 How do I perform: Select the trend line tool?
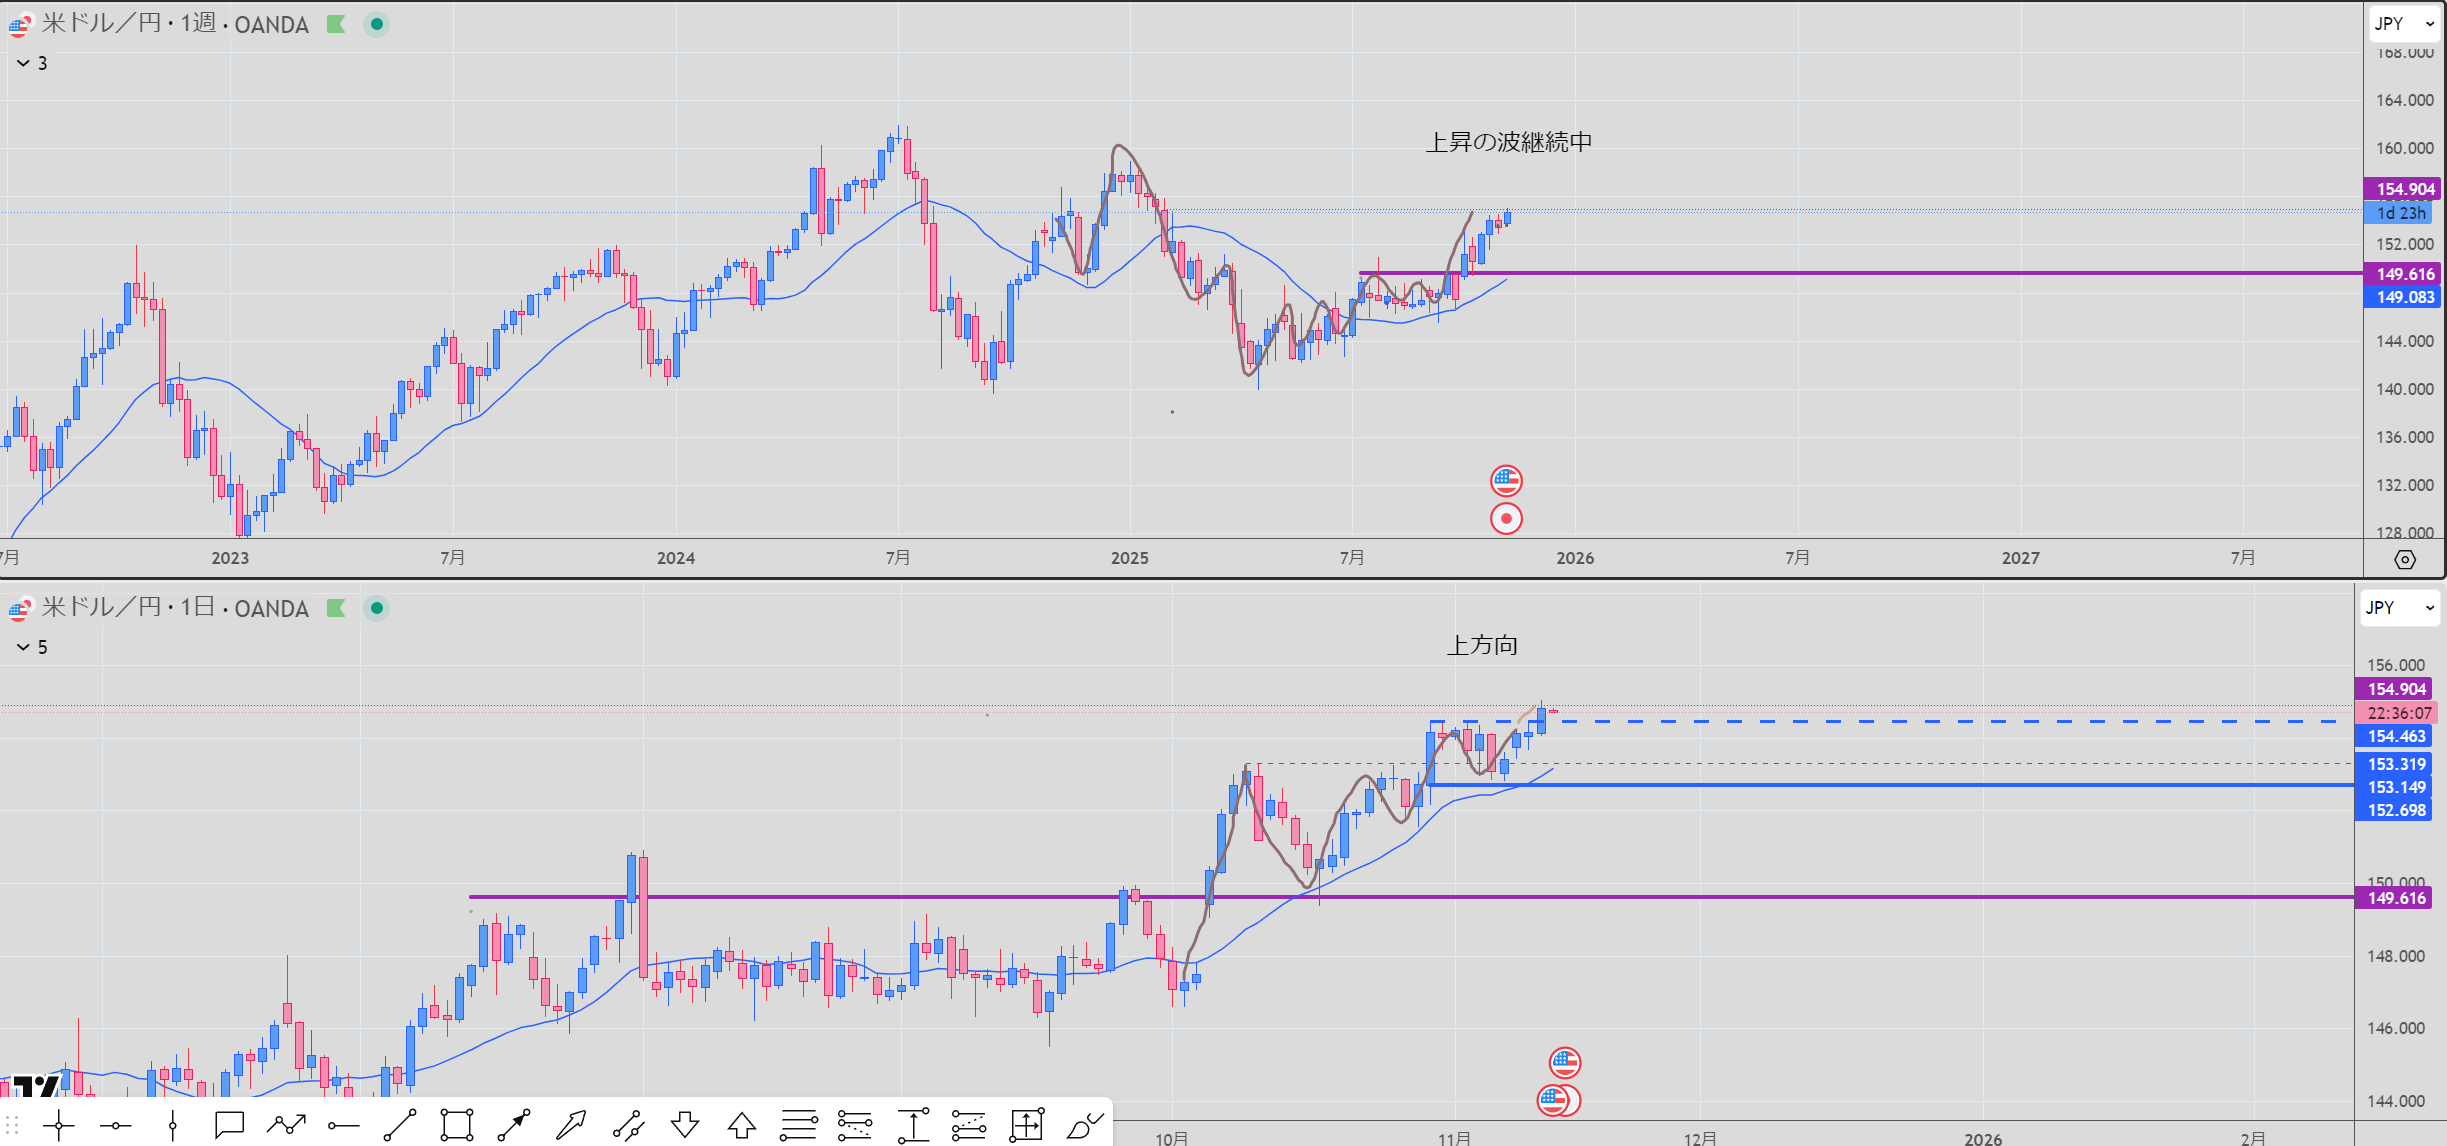[400, 1126]
